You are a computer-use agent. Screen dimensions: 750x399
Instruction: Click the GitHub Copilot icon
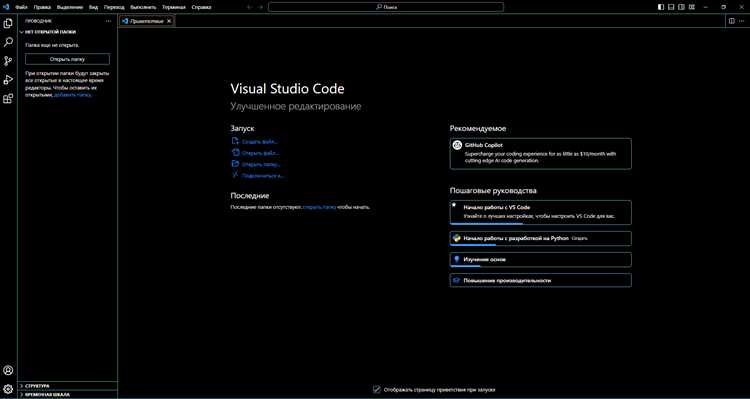click(457, 145)
